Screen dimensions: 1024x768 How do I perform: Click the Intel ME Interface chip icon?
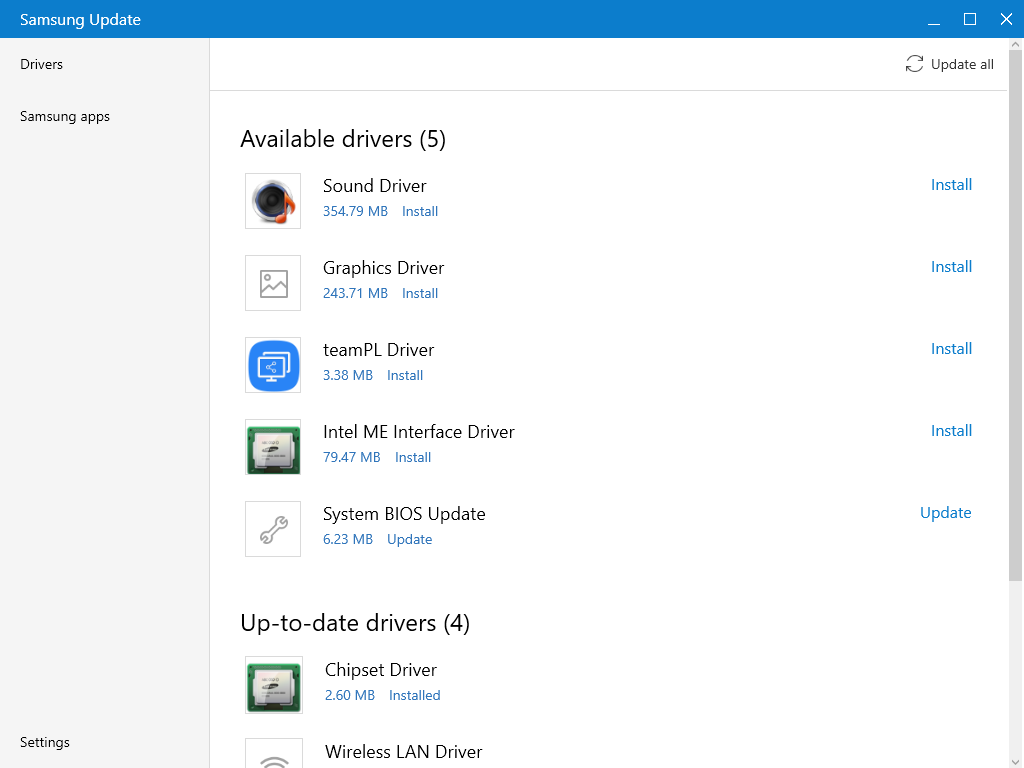coord(272,447)
